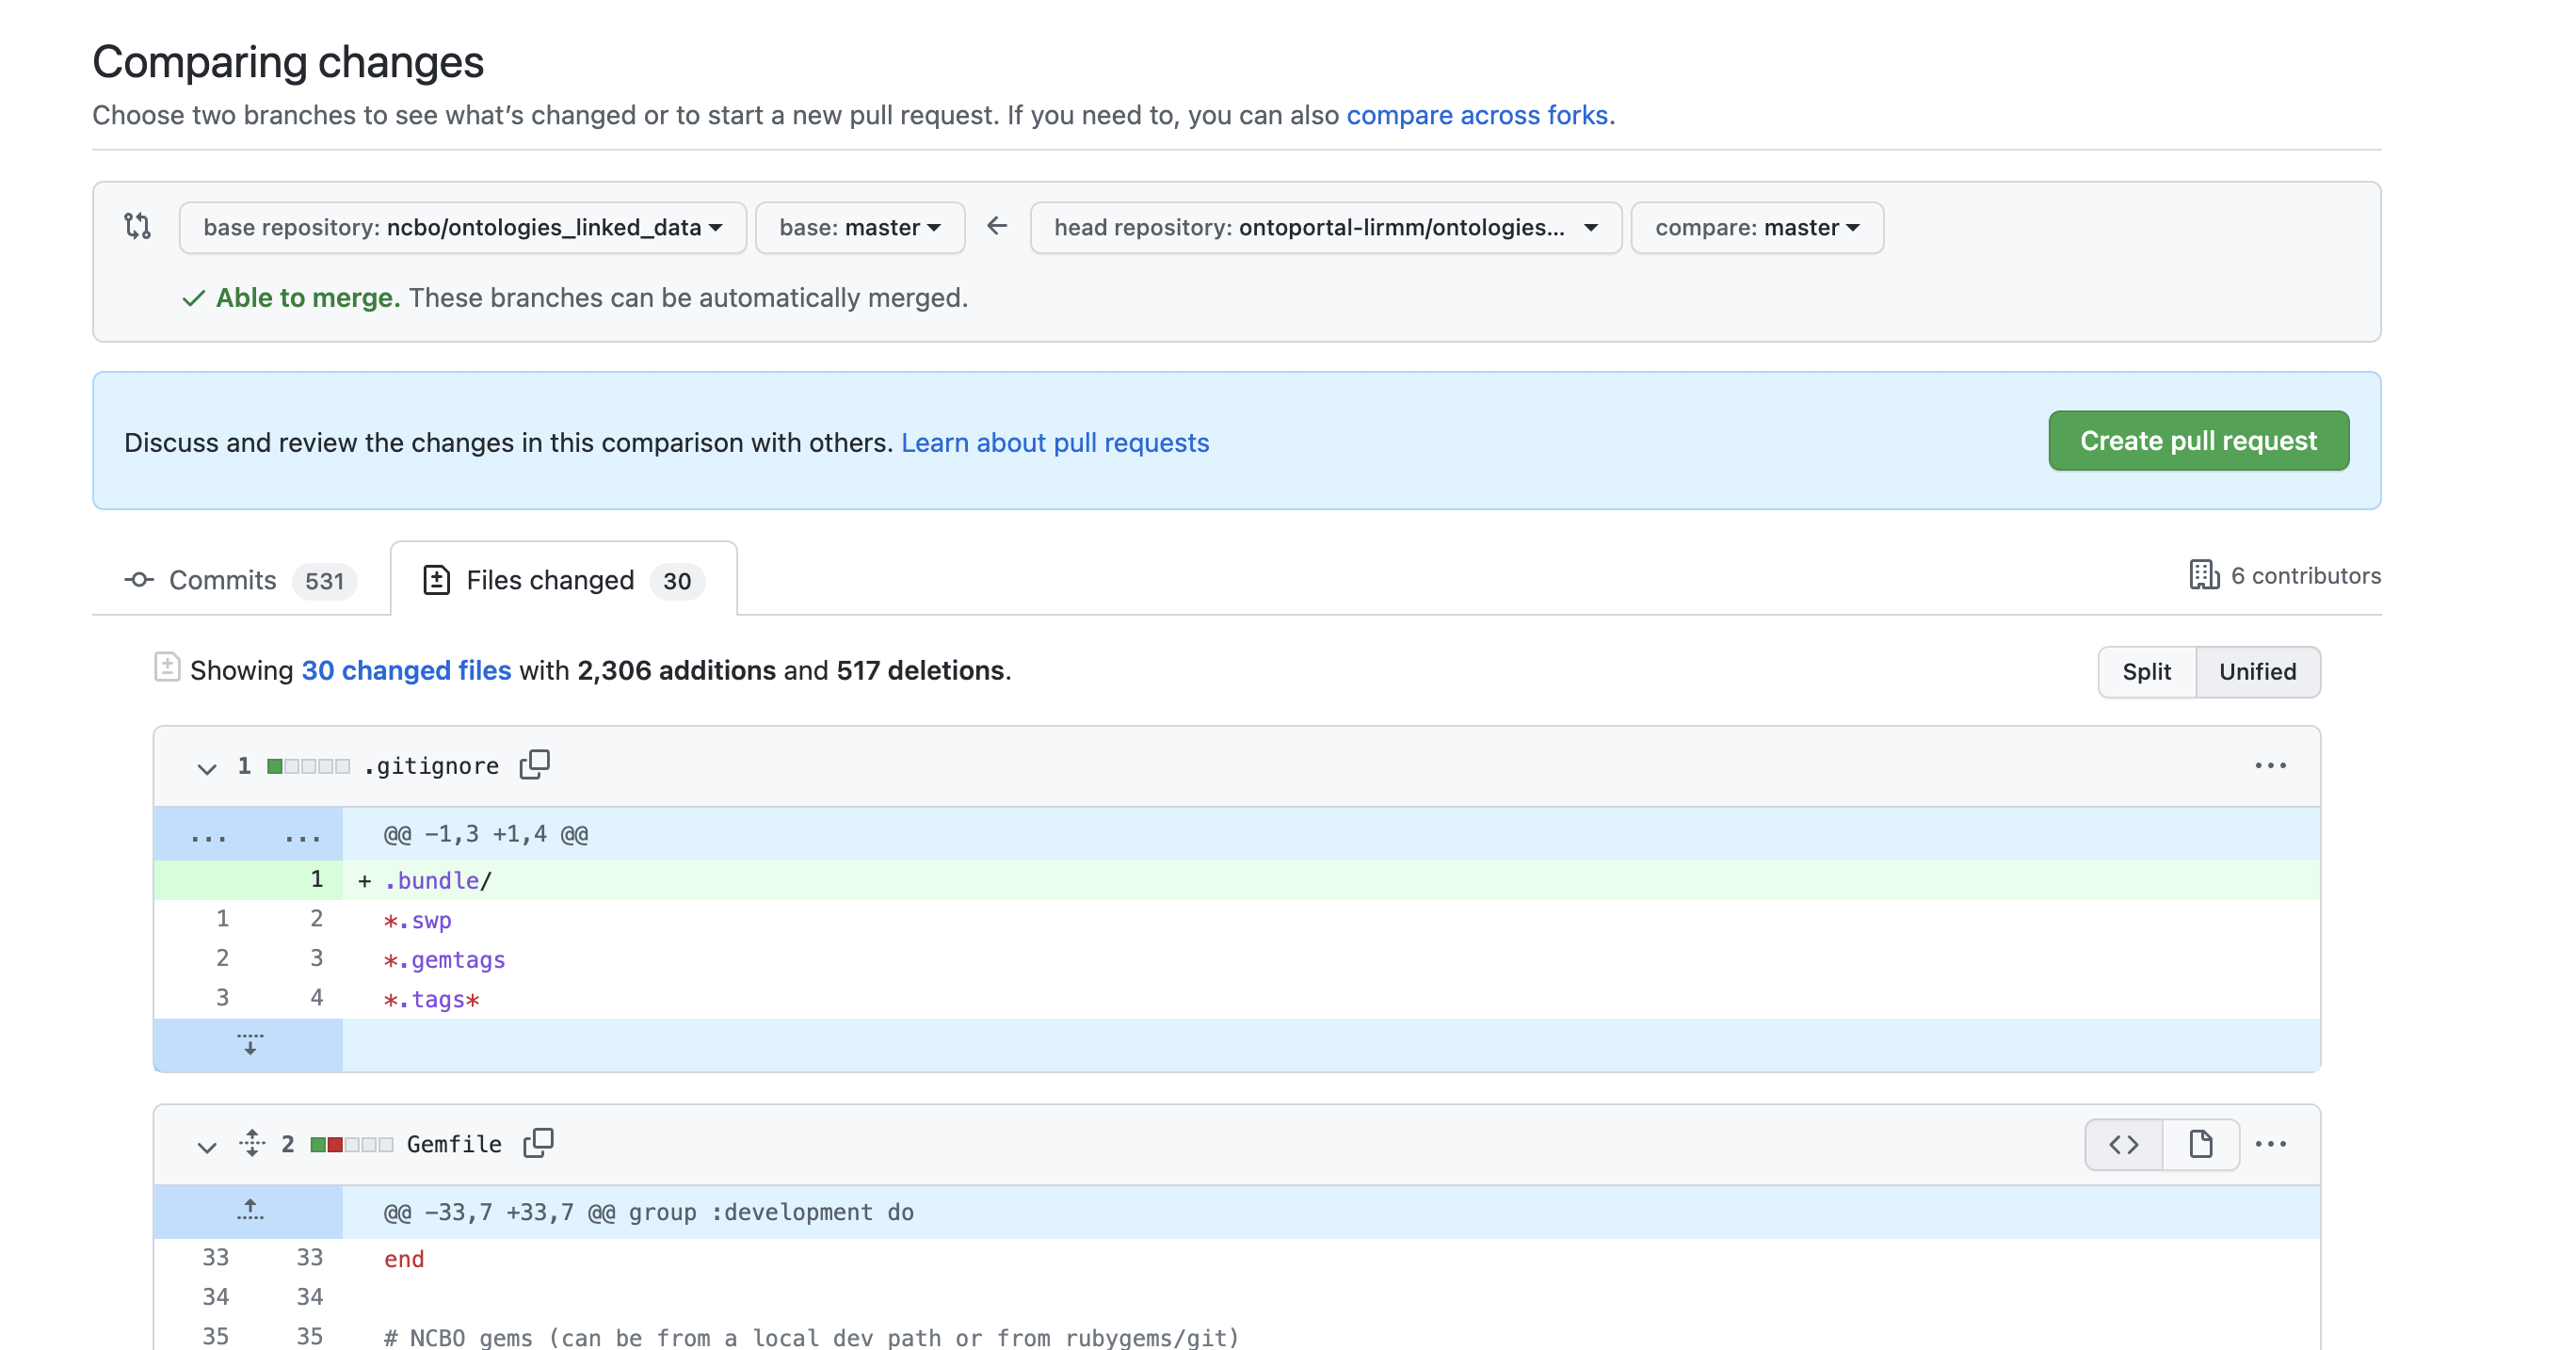Click the 'Able to merge.' status text

pos(308,298)
